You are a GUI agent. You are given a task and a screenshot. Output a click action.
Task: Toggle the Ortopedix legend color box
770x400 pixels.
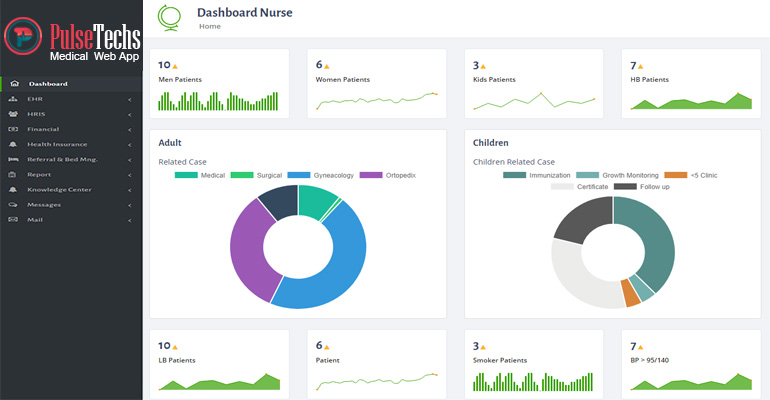371,175
